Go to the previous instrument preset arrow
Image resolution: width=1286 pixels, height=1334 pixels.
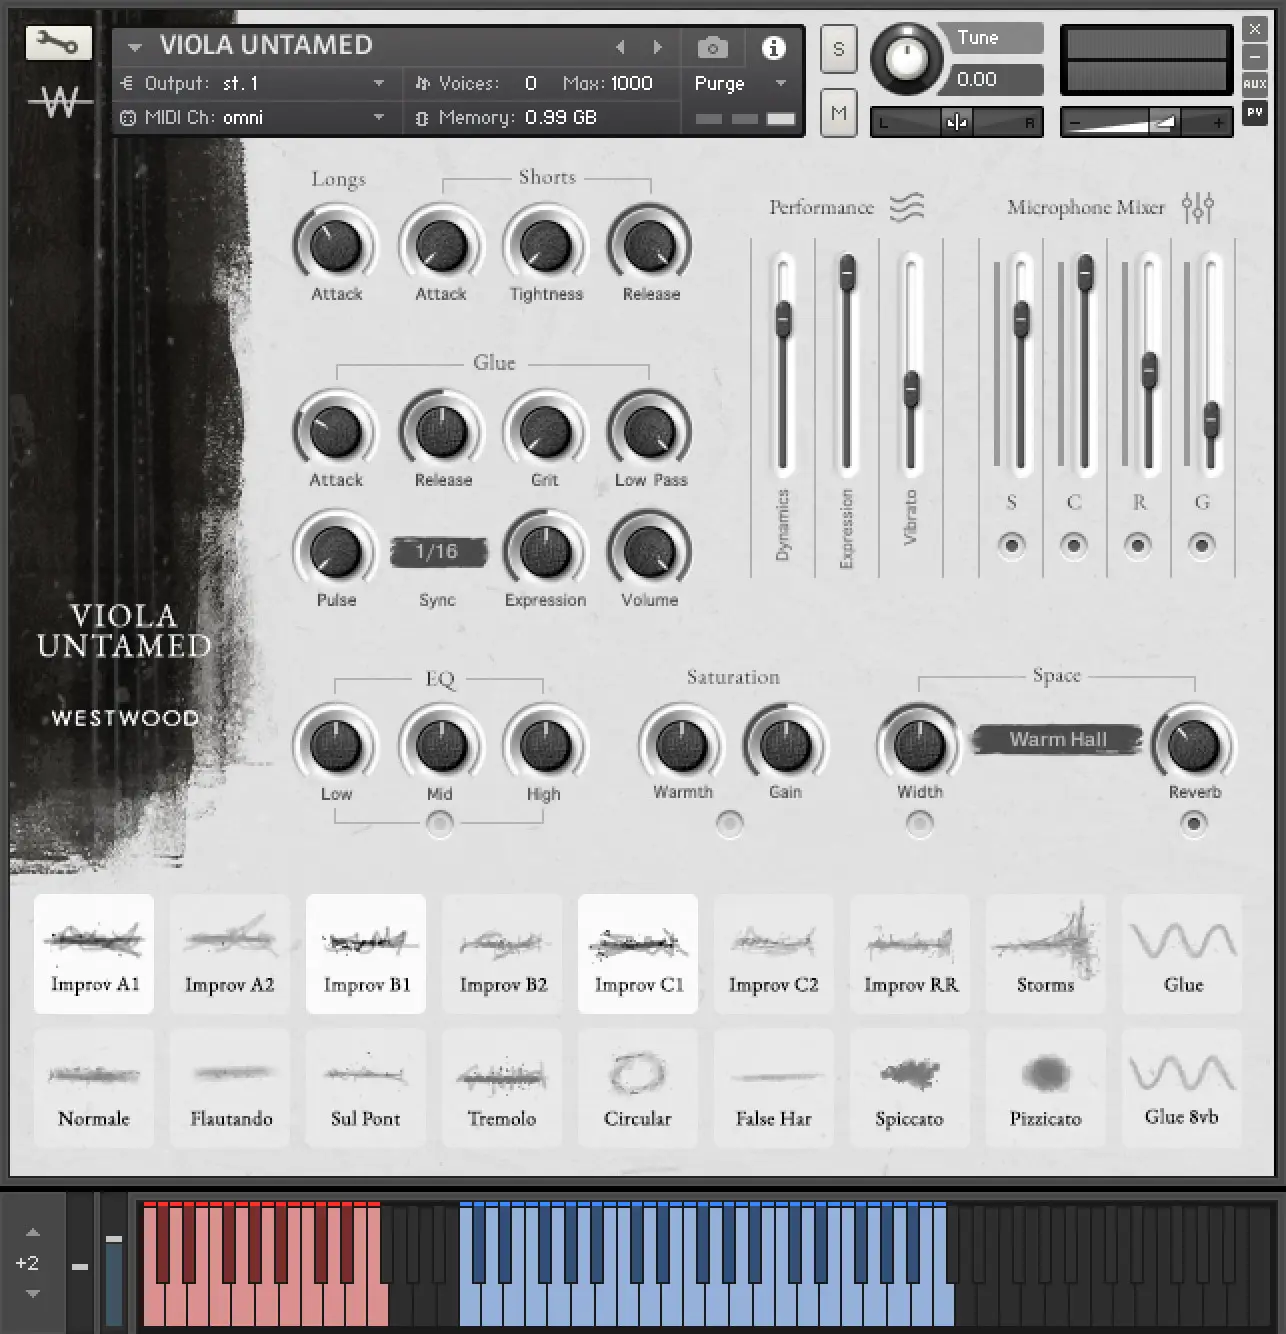click(620, 47)
